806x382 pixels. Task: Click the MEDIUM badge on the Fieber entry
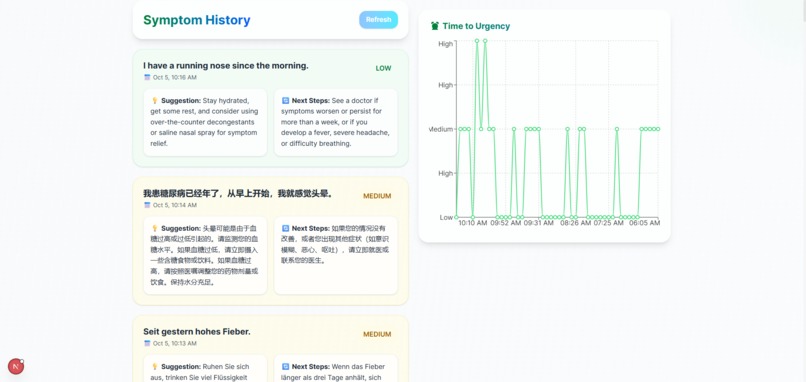[x=377, y=334]
